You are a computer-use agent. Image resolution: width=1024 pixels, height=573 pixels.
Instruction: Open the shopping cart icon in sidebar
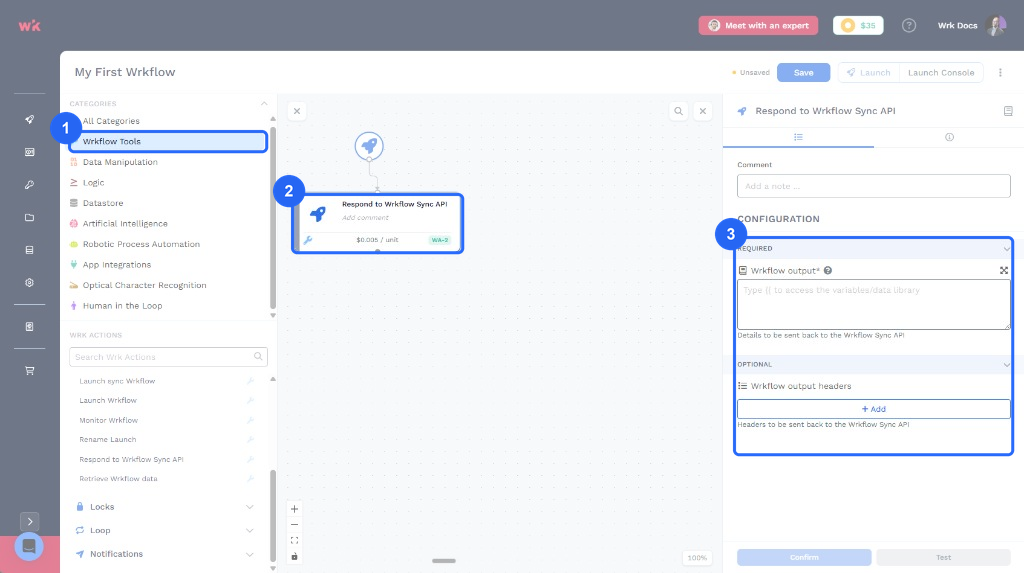coord(29,370)
